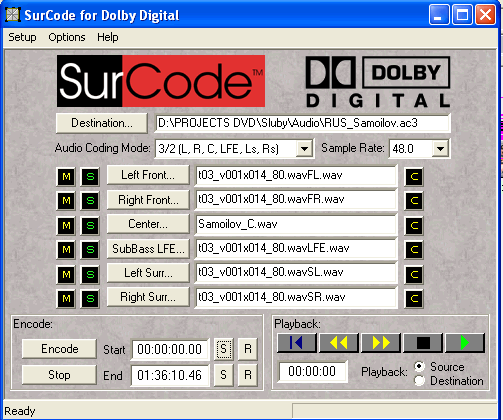Click the Start time field 00:00:00.00
Screen dimensions: 503x420
[170, 349]
